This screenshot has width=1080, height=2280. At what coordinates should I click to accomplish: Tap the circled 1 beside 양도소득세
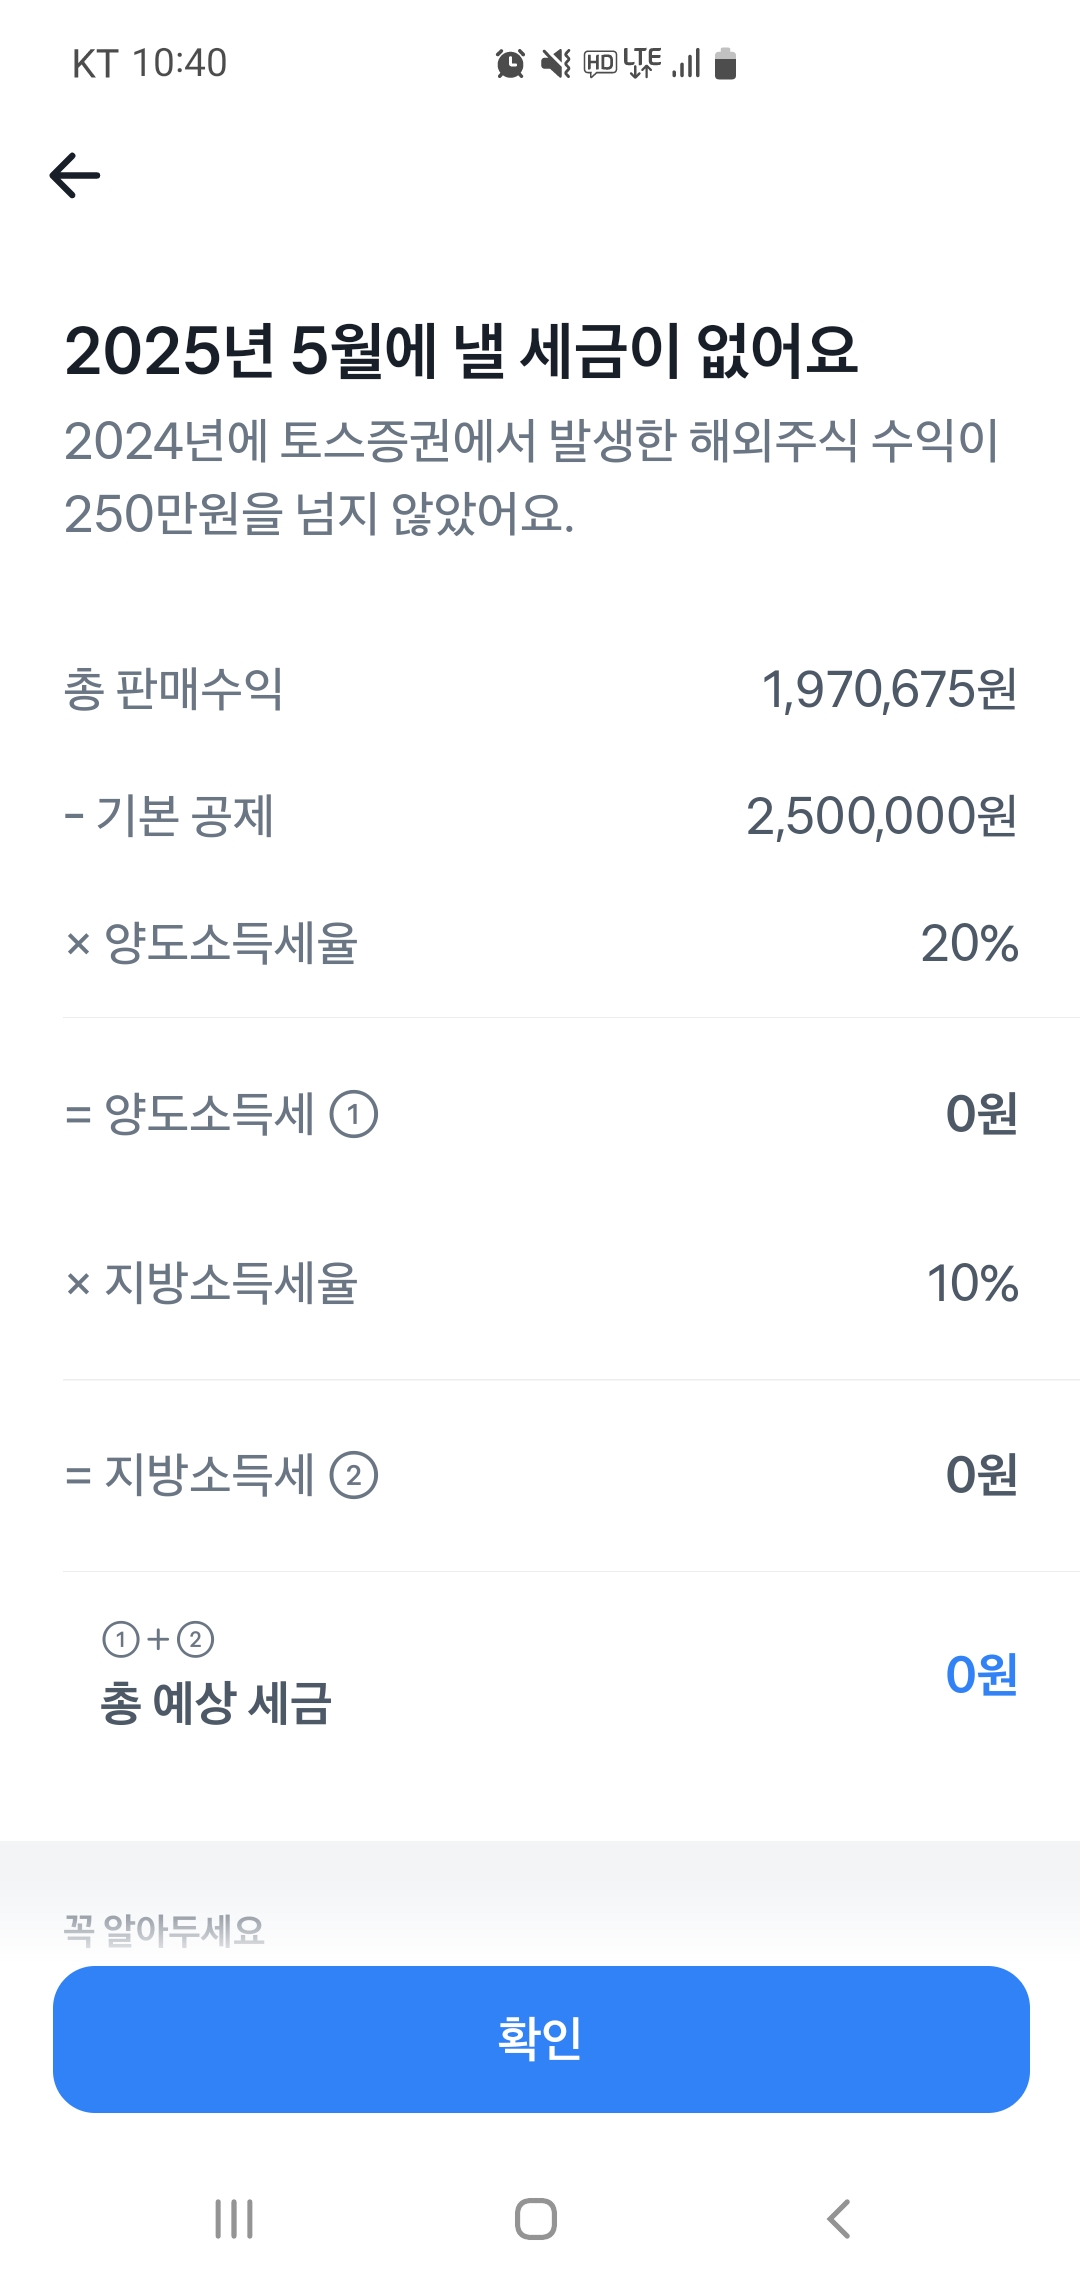coord(353,1114)
